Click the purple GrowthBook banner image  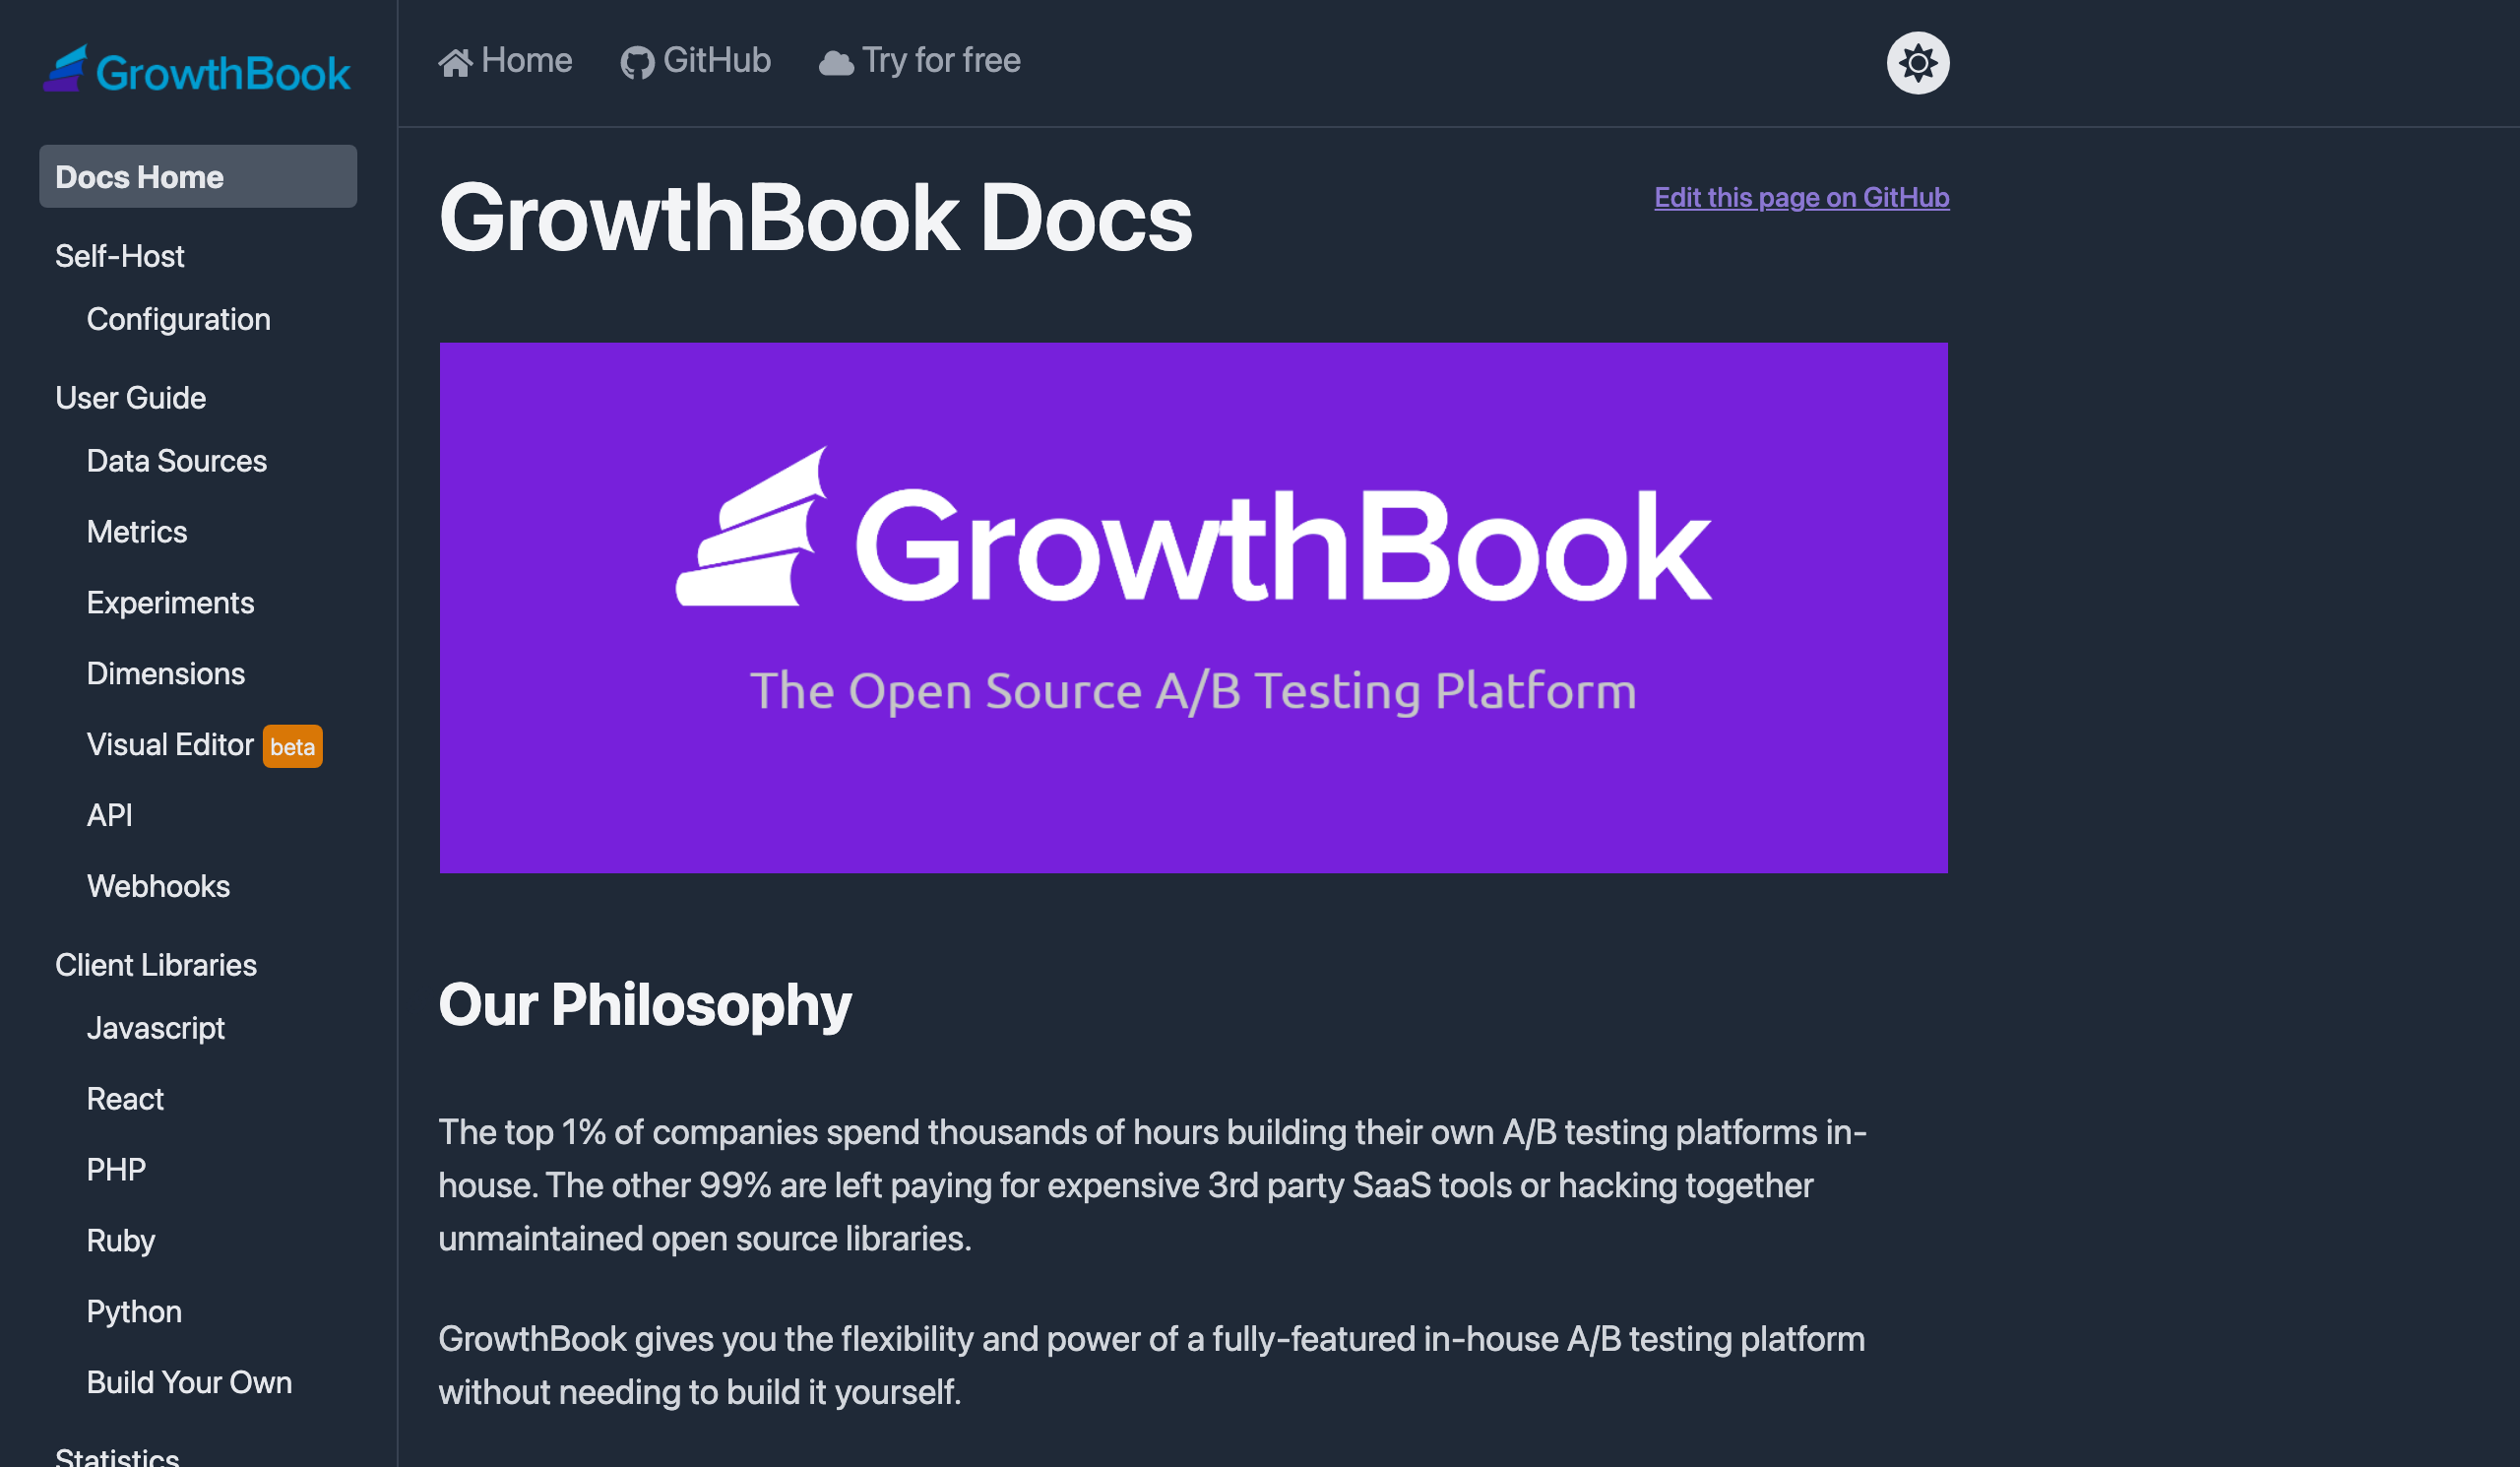pos(1193,608)
